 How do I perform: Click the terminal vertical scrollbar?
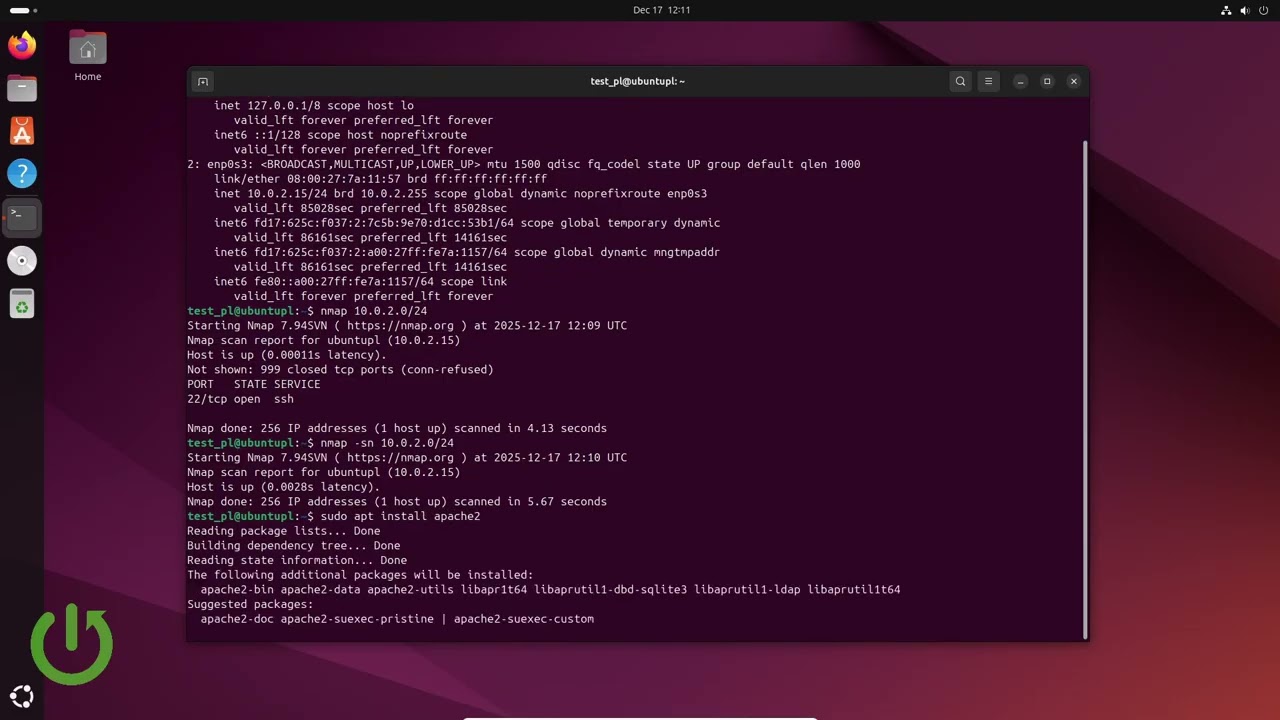[x=1085, y=388]
